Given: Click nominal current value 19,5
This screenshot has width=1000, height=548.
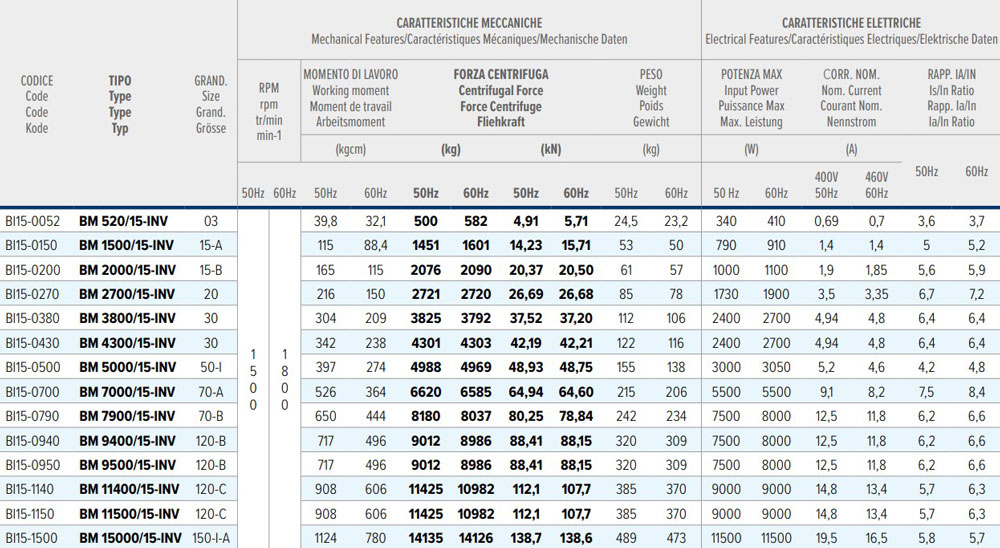Looking at the screenshot, I should coord(827,538).
